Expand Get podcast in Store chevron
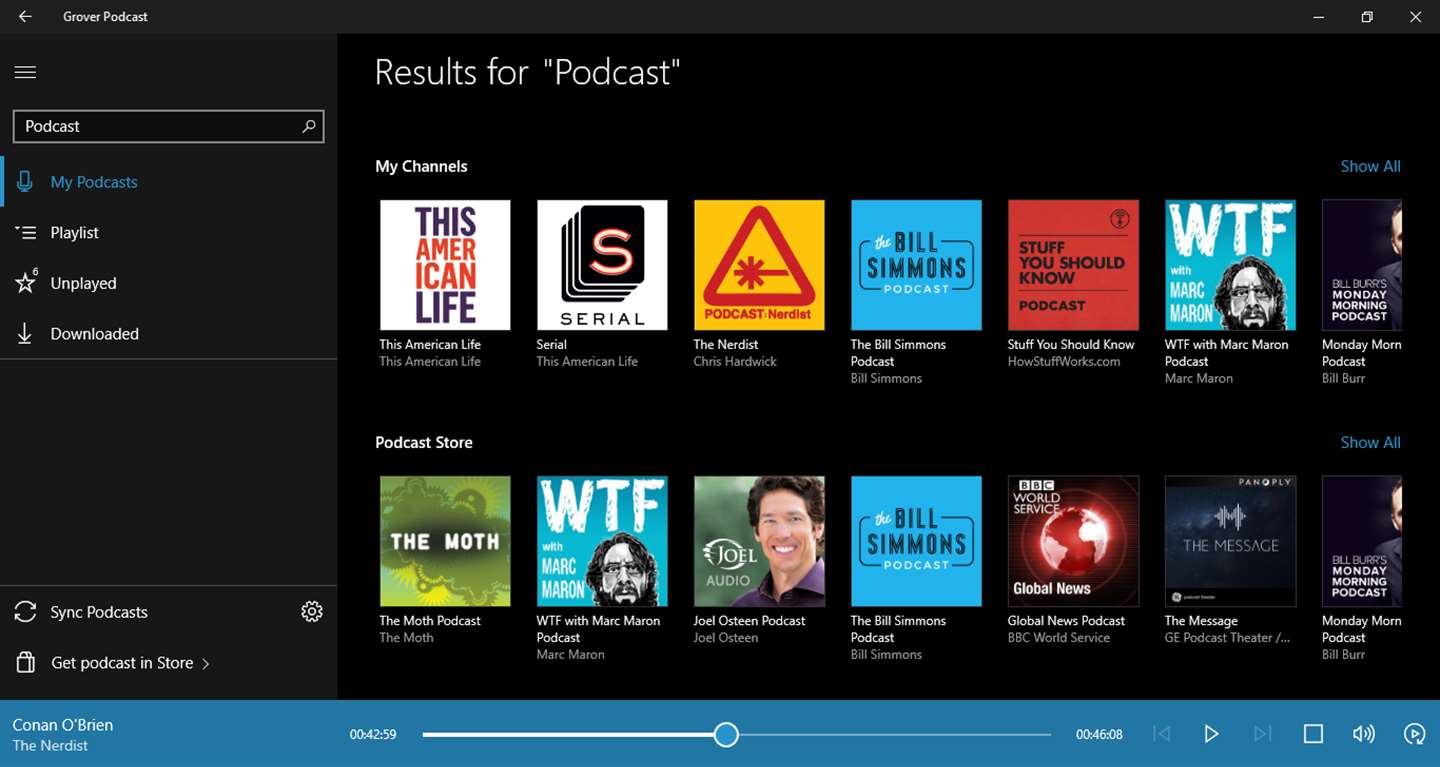Viewport: 1440px width, 767px height. coord(206,663)
